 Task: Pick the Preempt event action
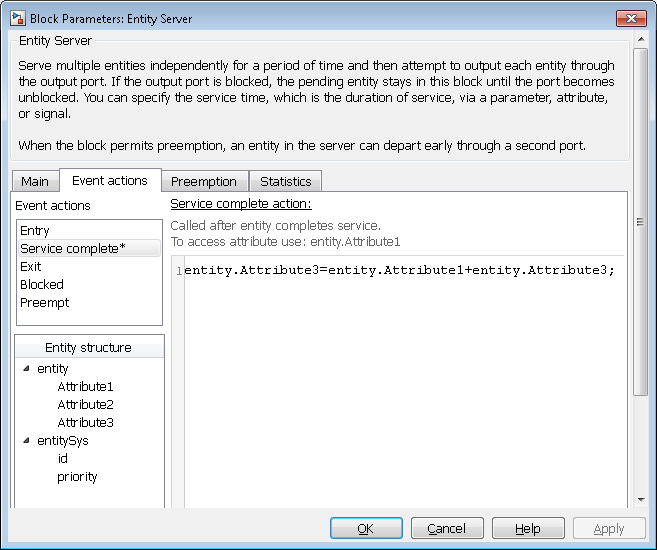45,303
